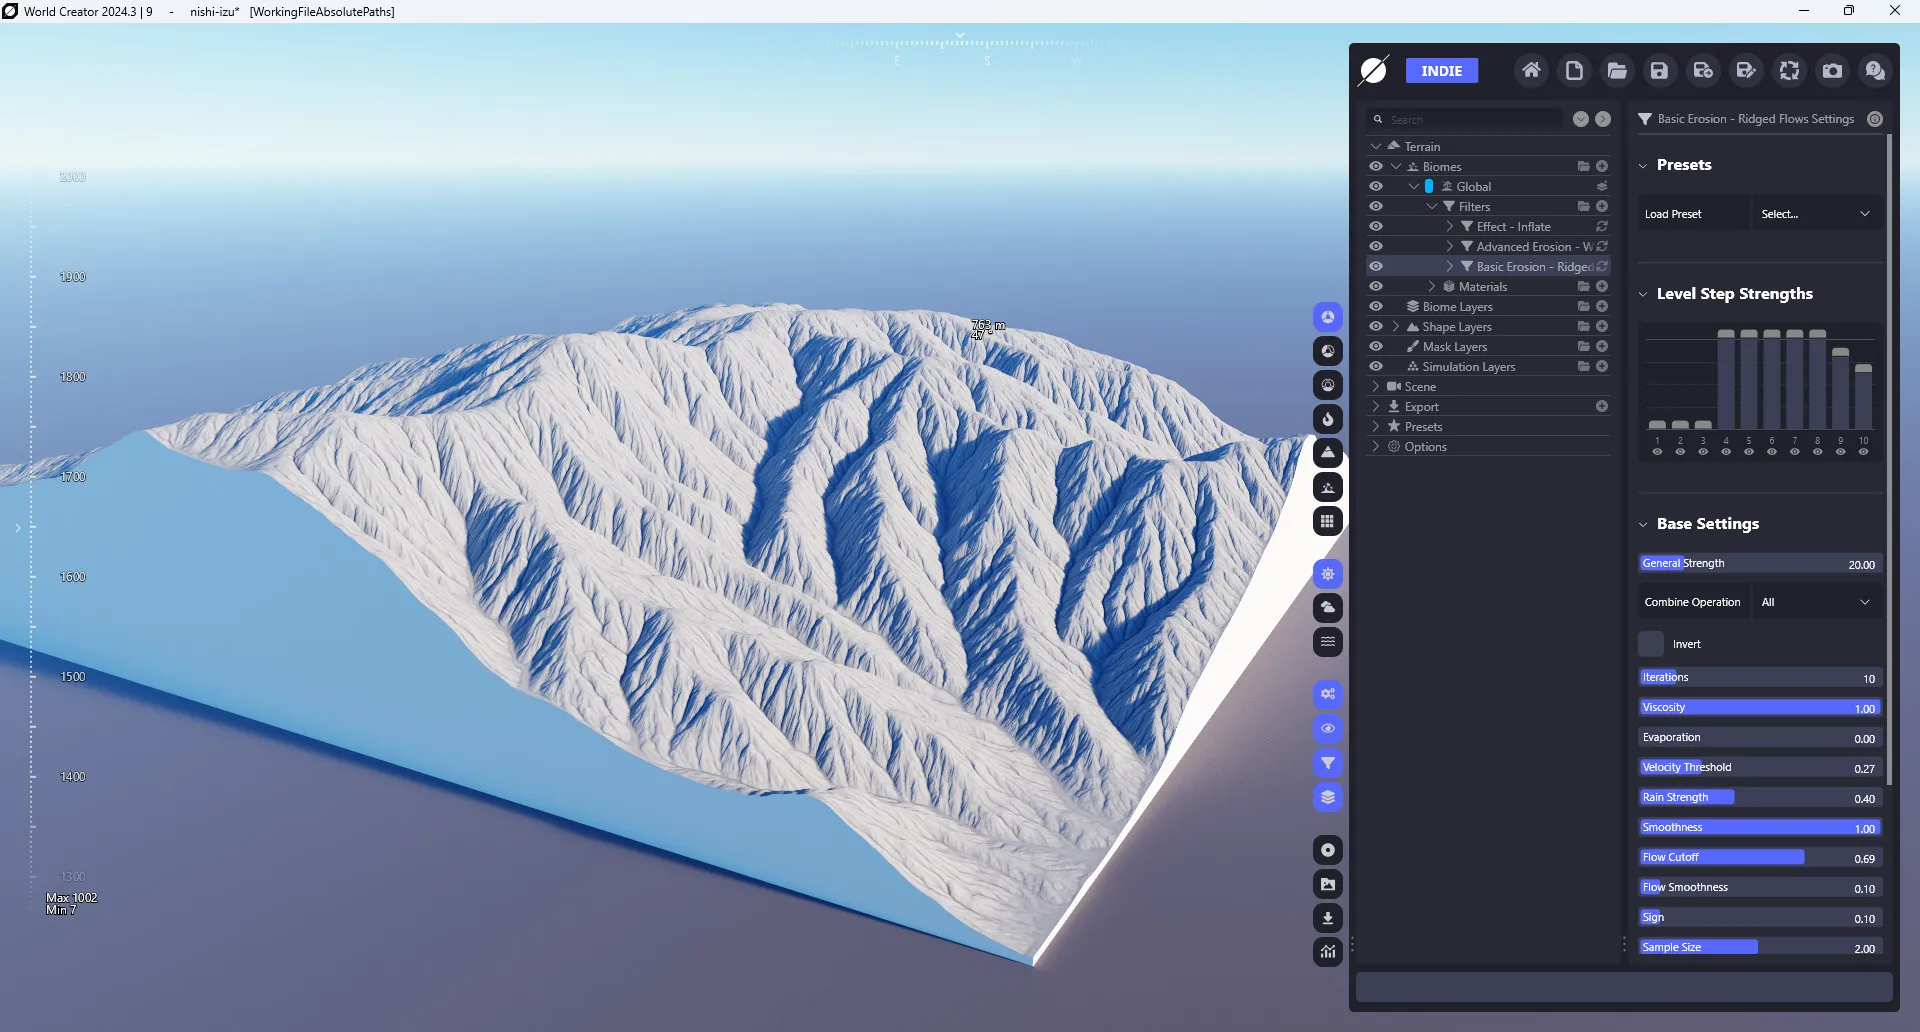Click the Save project icon

pos(1660,71)
